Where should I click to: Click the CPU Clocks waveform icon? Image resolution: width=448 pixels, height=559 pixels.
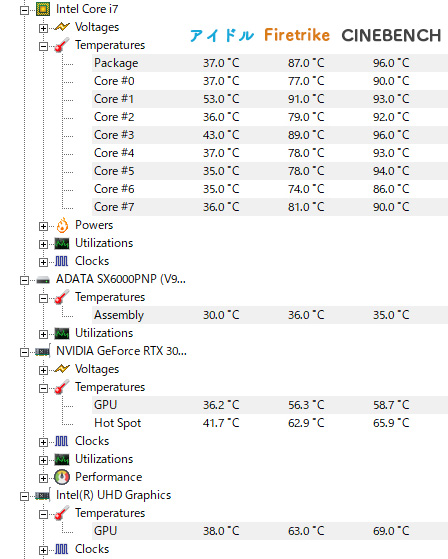point(62,261)
